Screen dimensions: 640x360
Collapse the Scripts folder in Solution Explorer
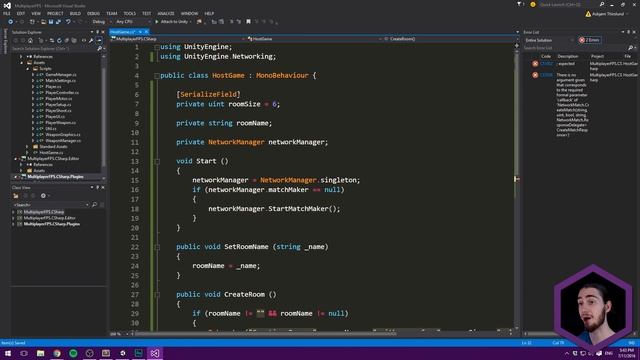tap(28, 69)
